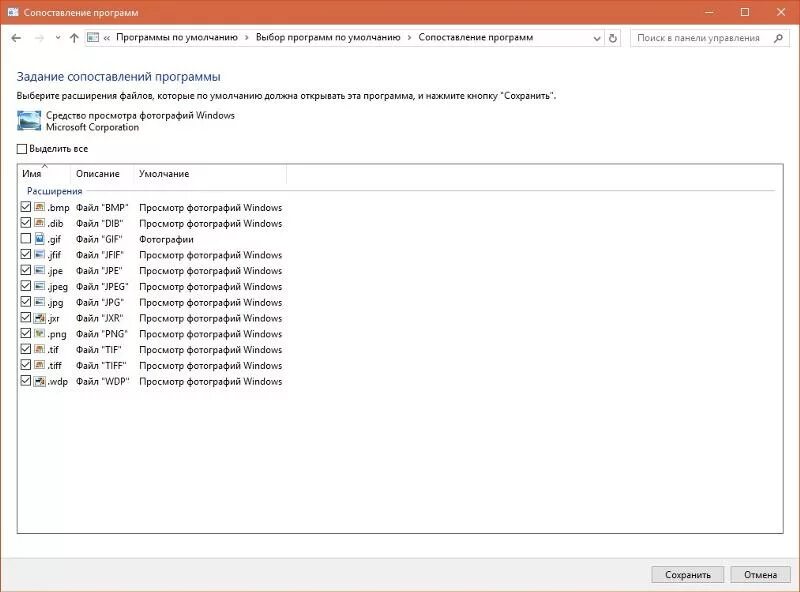The height and width of the screenshot is (592, 800).
Task: Open the recent locations dropdown arrow
Action: click(58, 38)
